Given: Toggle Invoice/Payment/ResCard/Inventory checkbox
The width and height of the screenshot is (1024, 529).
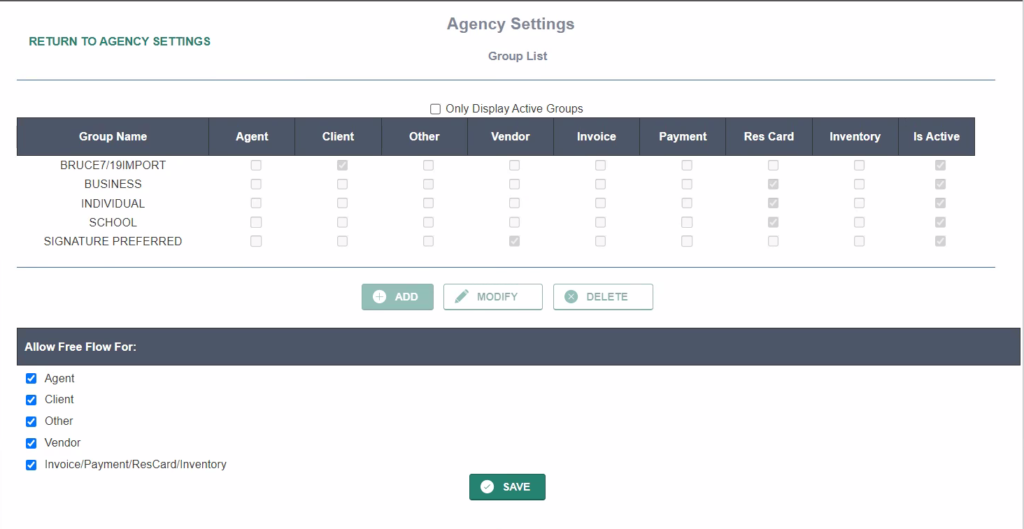Looking at the screenshot, I should (31, 465).
